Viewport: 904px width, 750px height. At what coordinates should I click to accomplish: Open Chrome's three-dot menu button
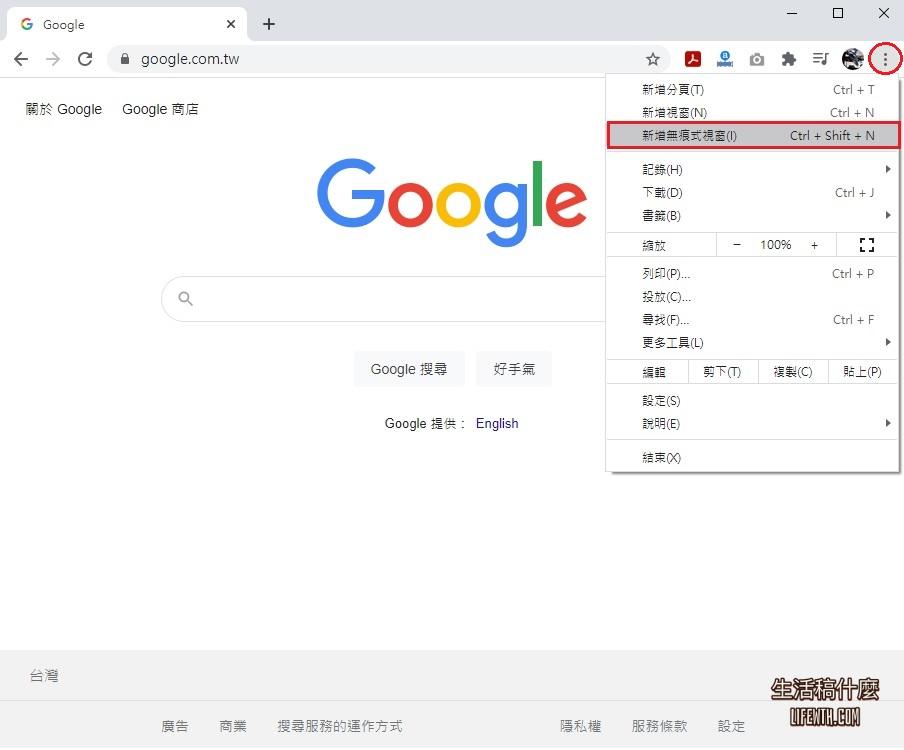pyautogui.click(x=885, y=59)
